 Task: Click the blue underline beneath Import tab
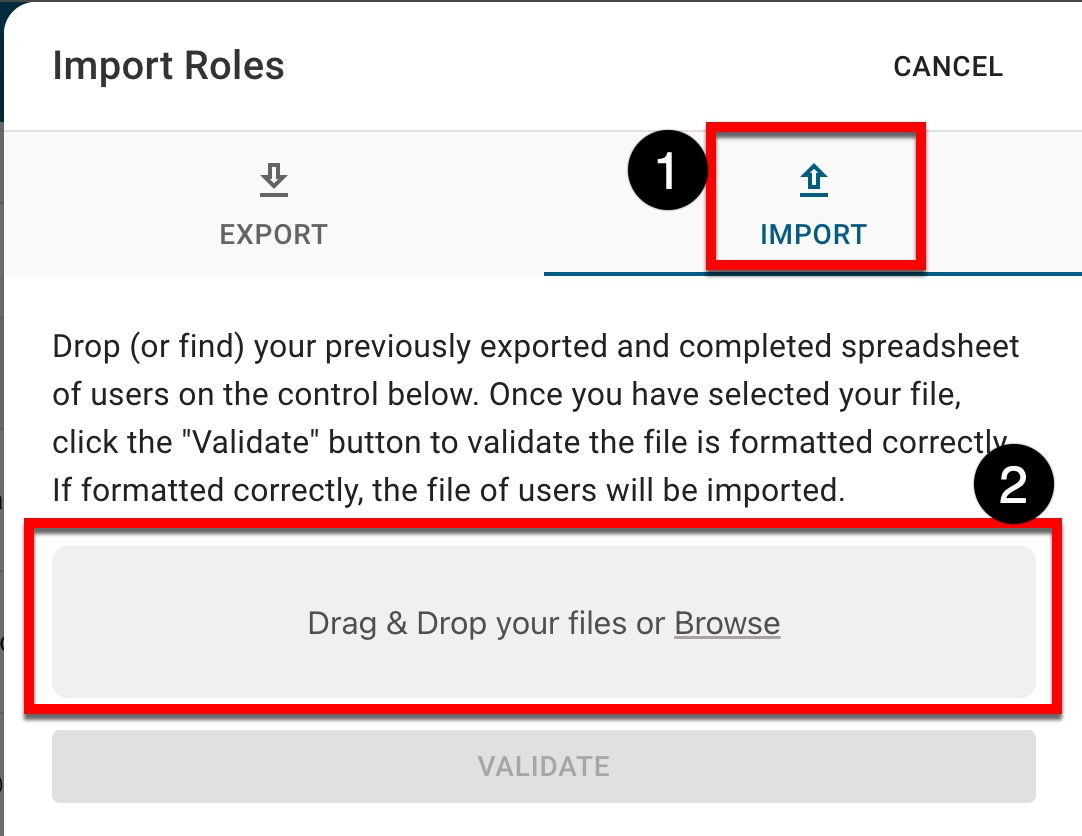click(812, 273)
